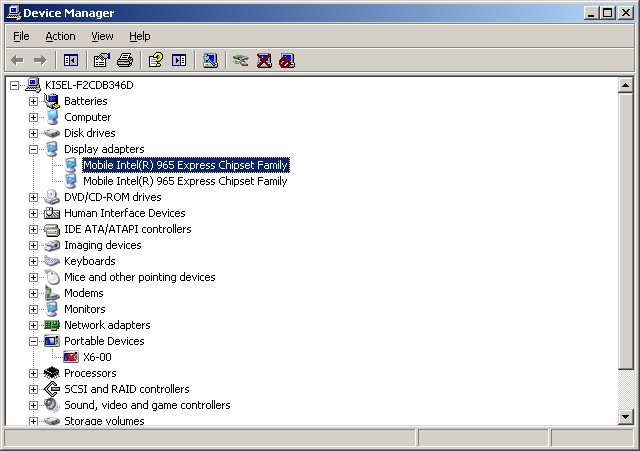Screen dimensions: 640x451
Task: Select the KISEL-F2CDB346D computer name
Action: point(89,85)
